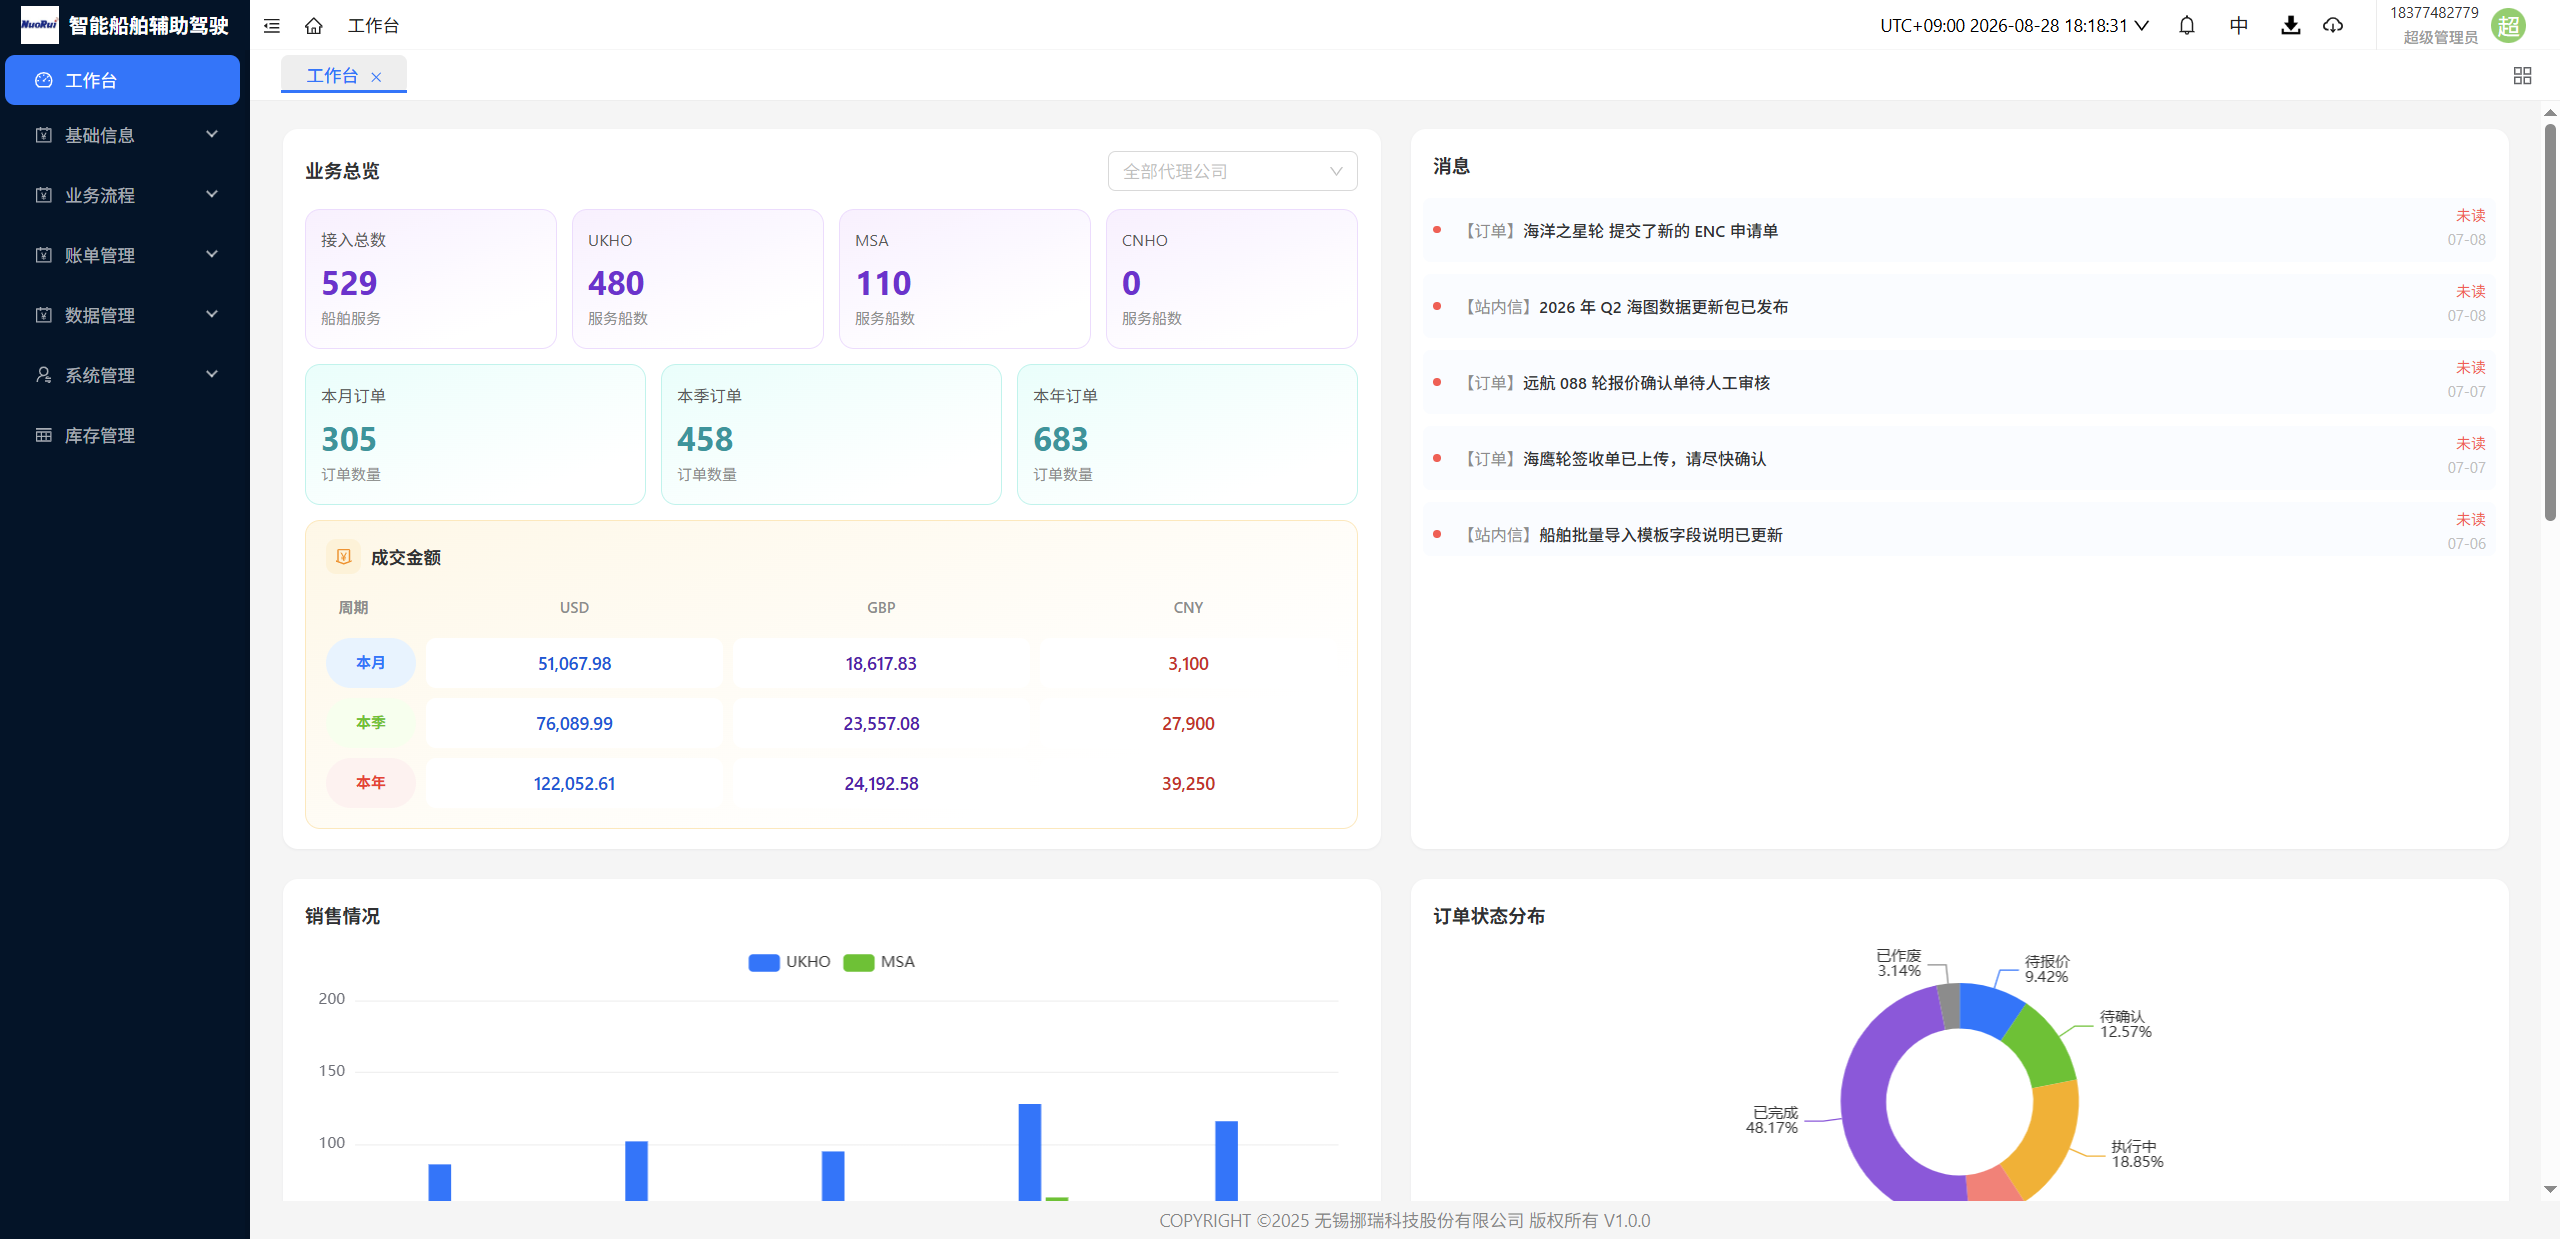Click the NuoRui logo
Viewport: 2560px width, 1239px height.
tap(40, 25)
